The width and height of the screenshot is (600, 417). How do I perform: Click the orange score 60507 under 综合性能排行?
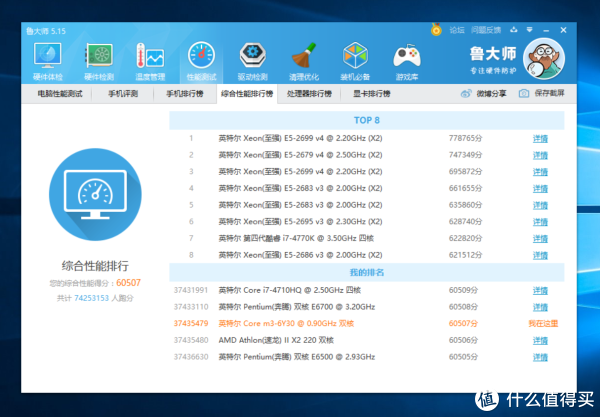129,283
